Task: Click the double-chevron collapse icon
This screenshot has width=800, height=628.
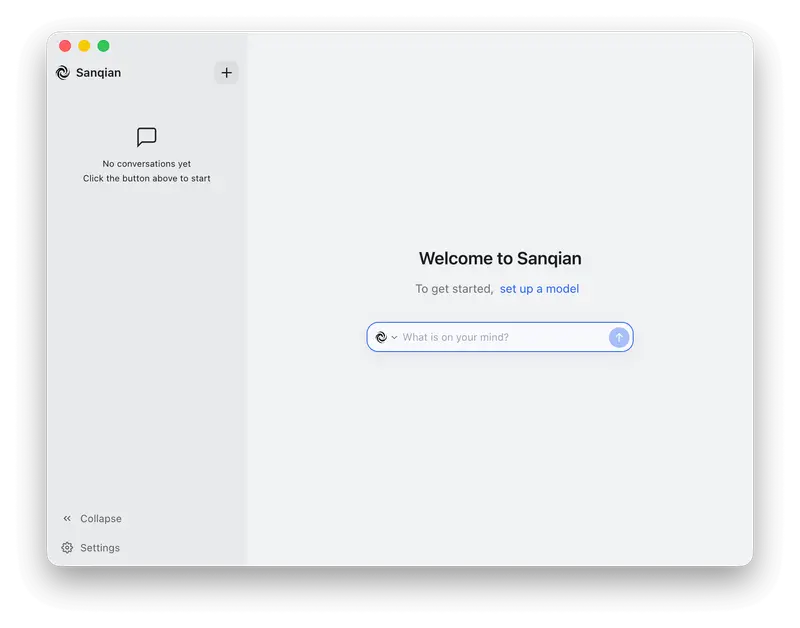Action: coord(67,519)
